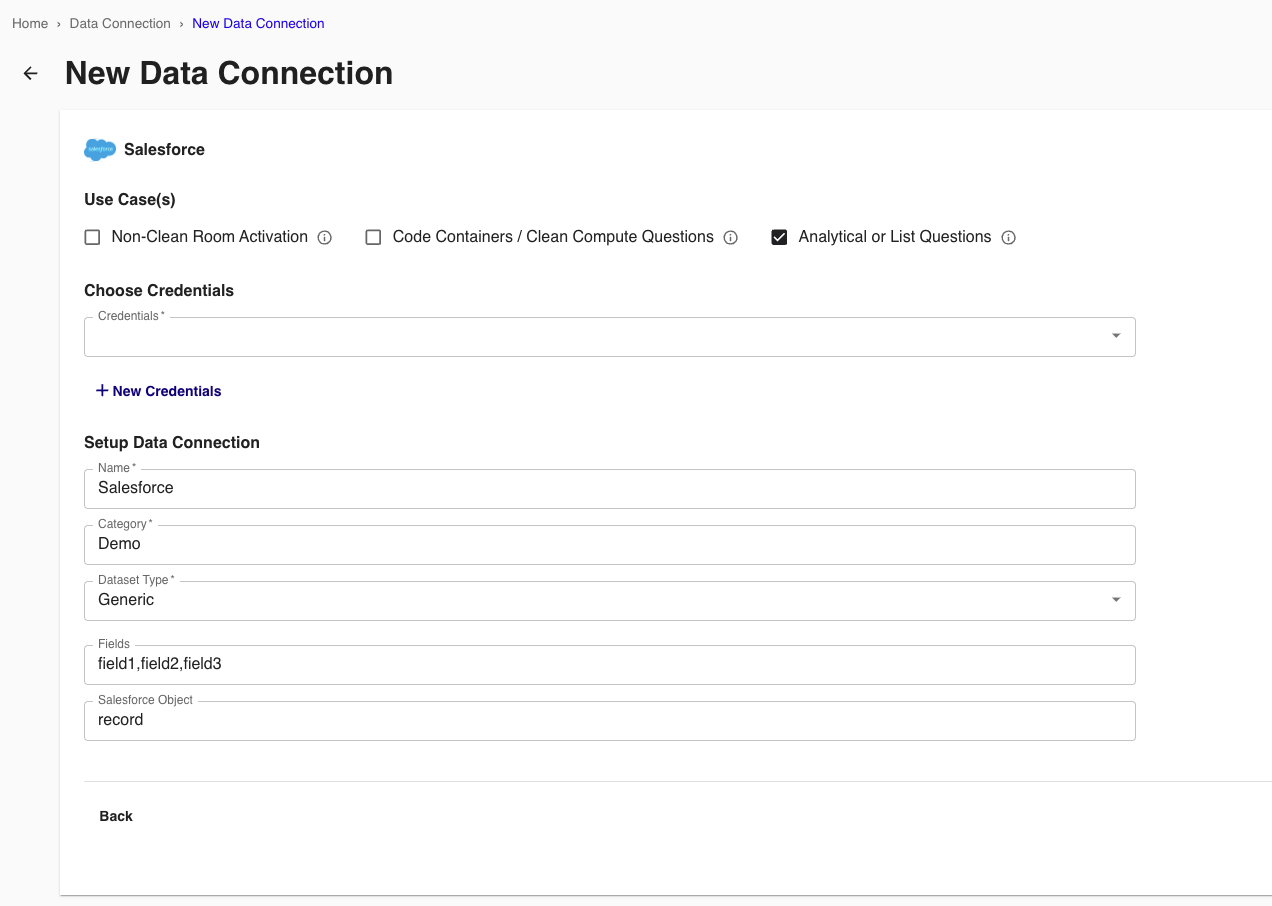Add New Credentials

(158, 391)
